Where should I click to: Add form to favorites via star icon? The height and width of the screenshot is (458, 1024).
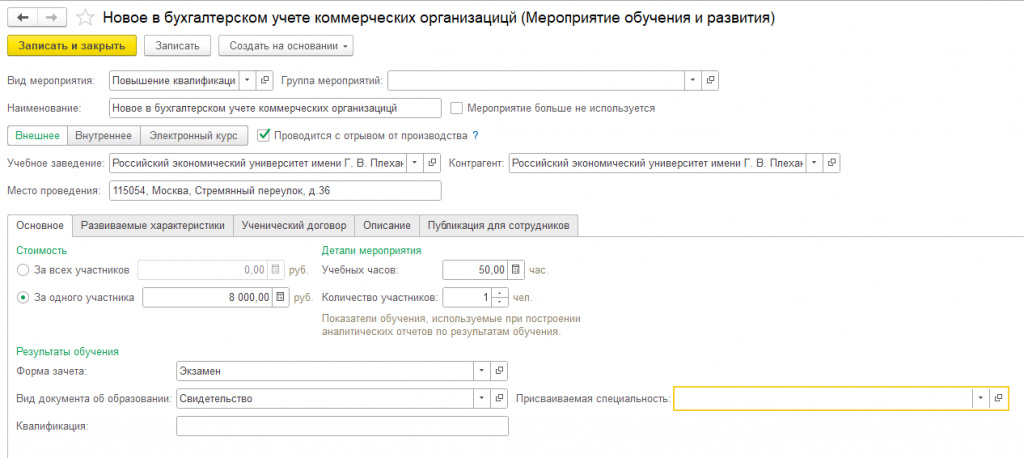click(86, 18)
